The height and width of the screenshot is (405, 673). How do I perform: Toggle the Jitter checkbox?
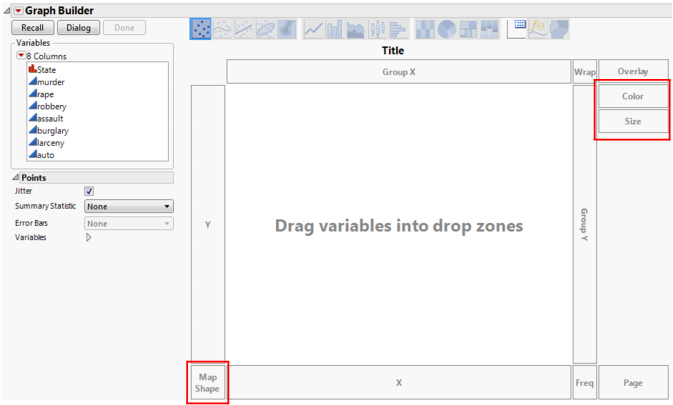click(89, 191)
